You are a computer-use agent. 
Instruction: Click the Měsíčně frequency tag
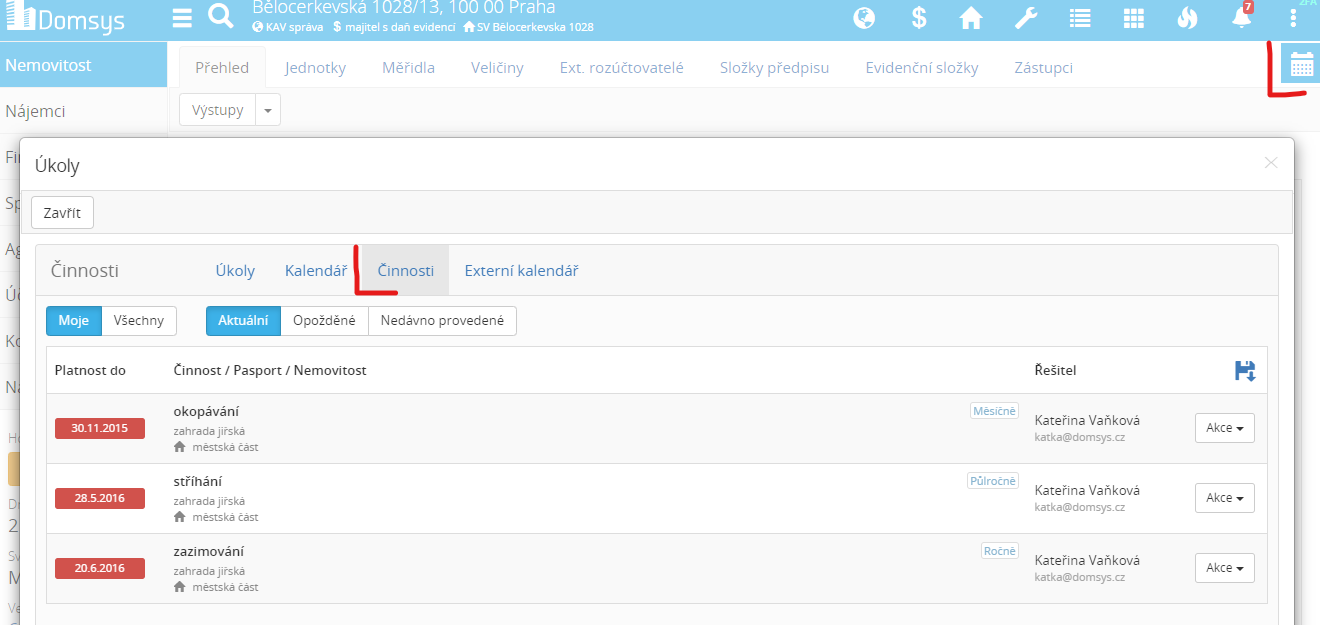994,411
